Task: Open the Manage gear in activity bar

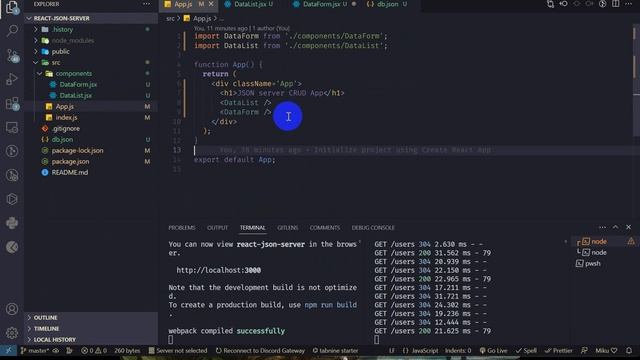Action: pyautogui.click(x=12, y=333)
